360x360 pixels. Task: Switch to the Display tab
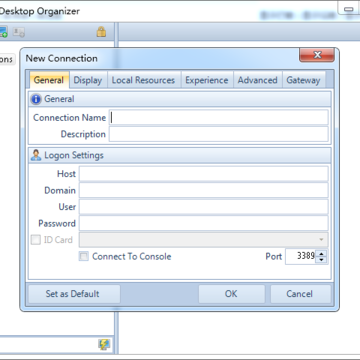[88, 80]
